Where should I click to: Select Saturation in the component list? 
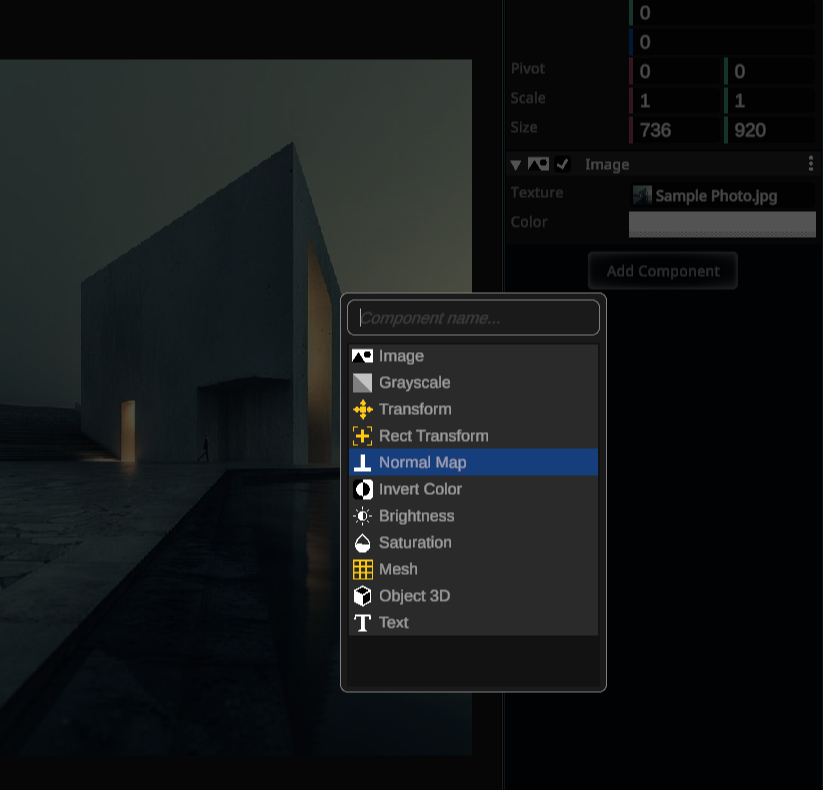(x=473, y=543)
